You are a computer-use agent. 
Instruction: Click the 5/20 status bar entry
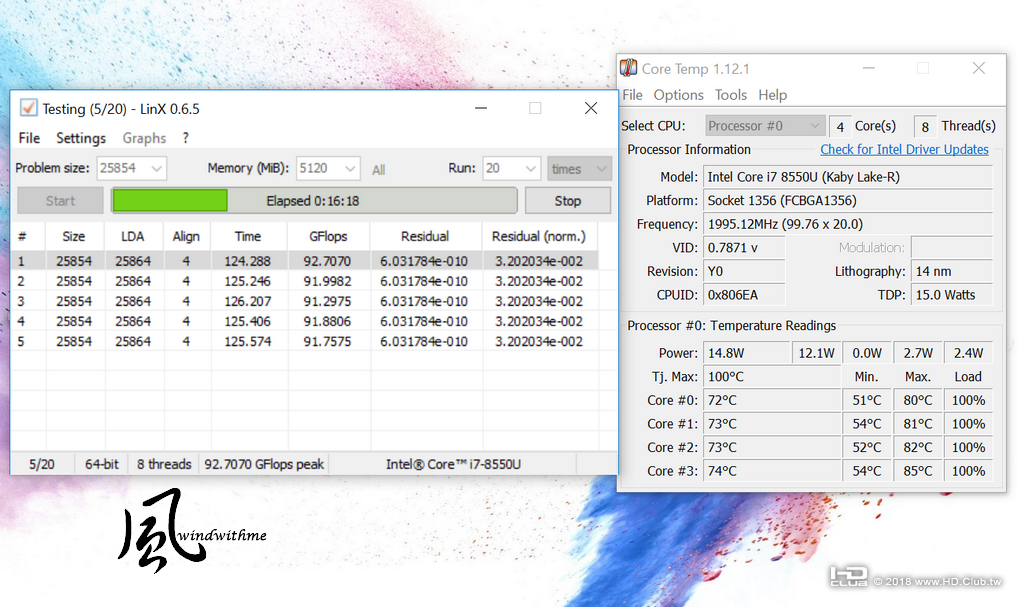pos(42,464)
